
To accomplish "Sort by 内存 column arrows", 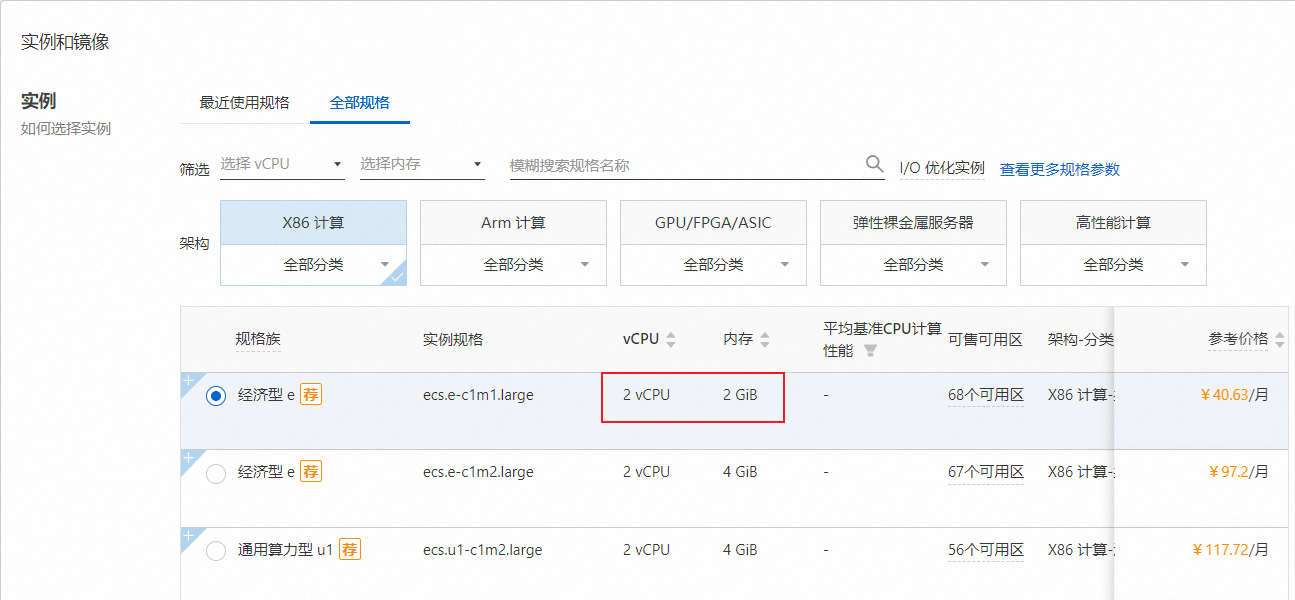I will pos(765,340).
